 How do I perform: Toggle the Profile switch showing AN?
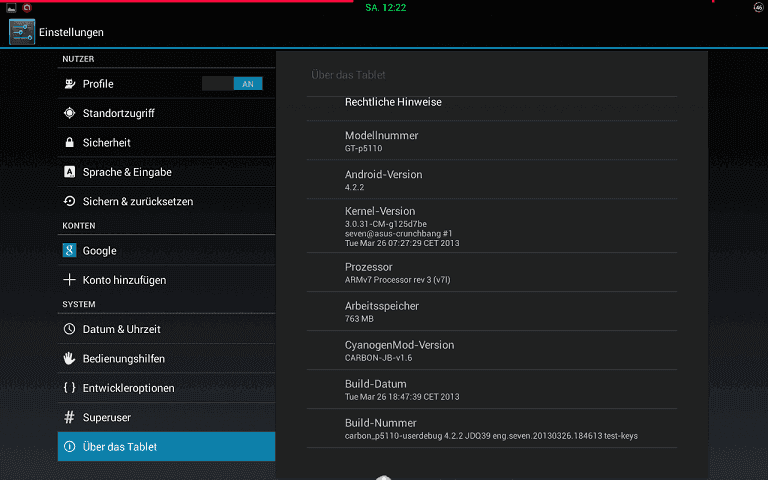(x=232, y=84)
